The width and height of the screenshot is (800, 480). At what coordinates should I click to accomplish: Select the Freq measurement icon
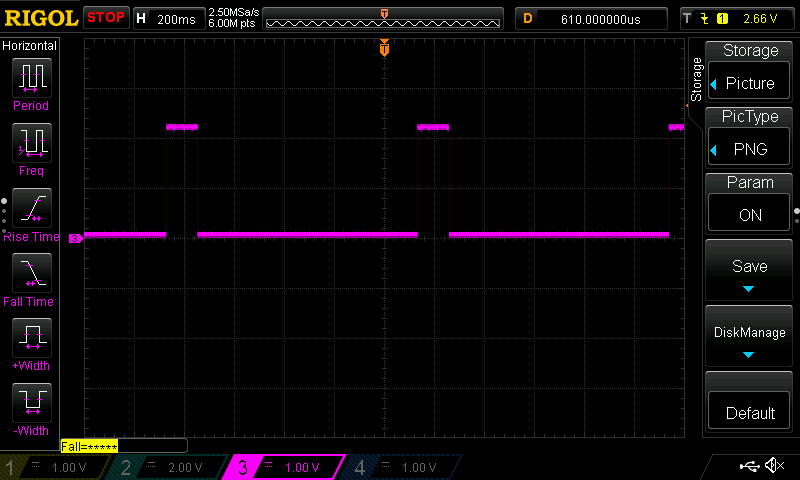point(32,142)
